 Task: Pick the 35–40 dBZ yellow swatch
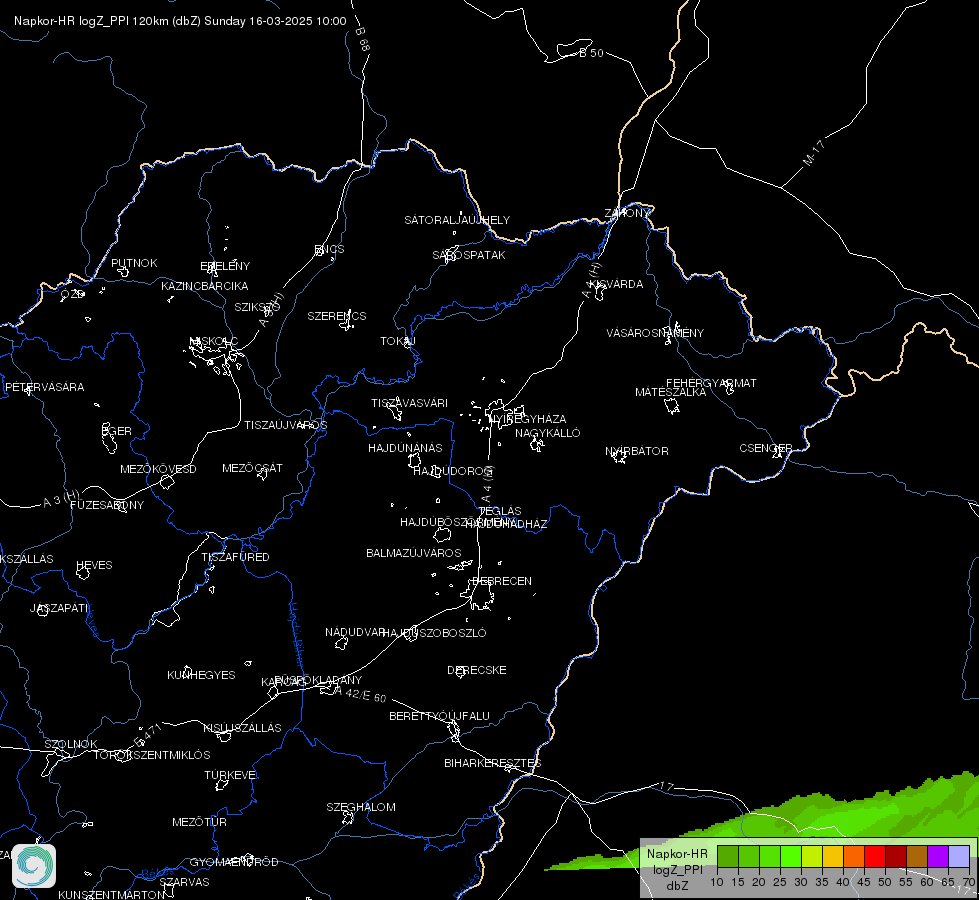pos(833,856)
